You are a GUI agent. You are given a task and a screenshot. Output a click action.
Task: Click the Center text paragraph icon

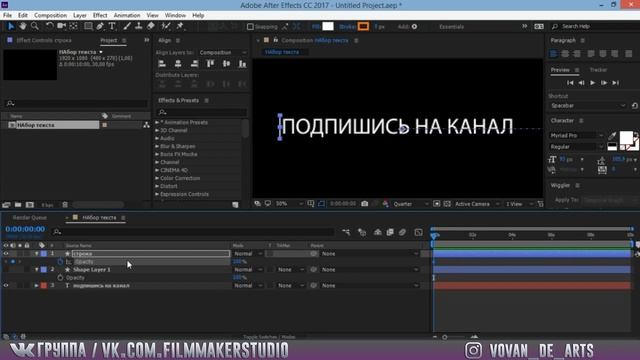click(565, 54)
